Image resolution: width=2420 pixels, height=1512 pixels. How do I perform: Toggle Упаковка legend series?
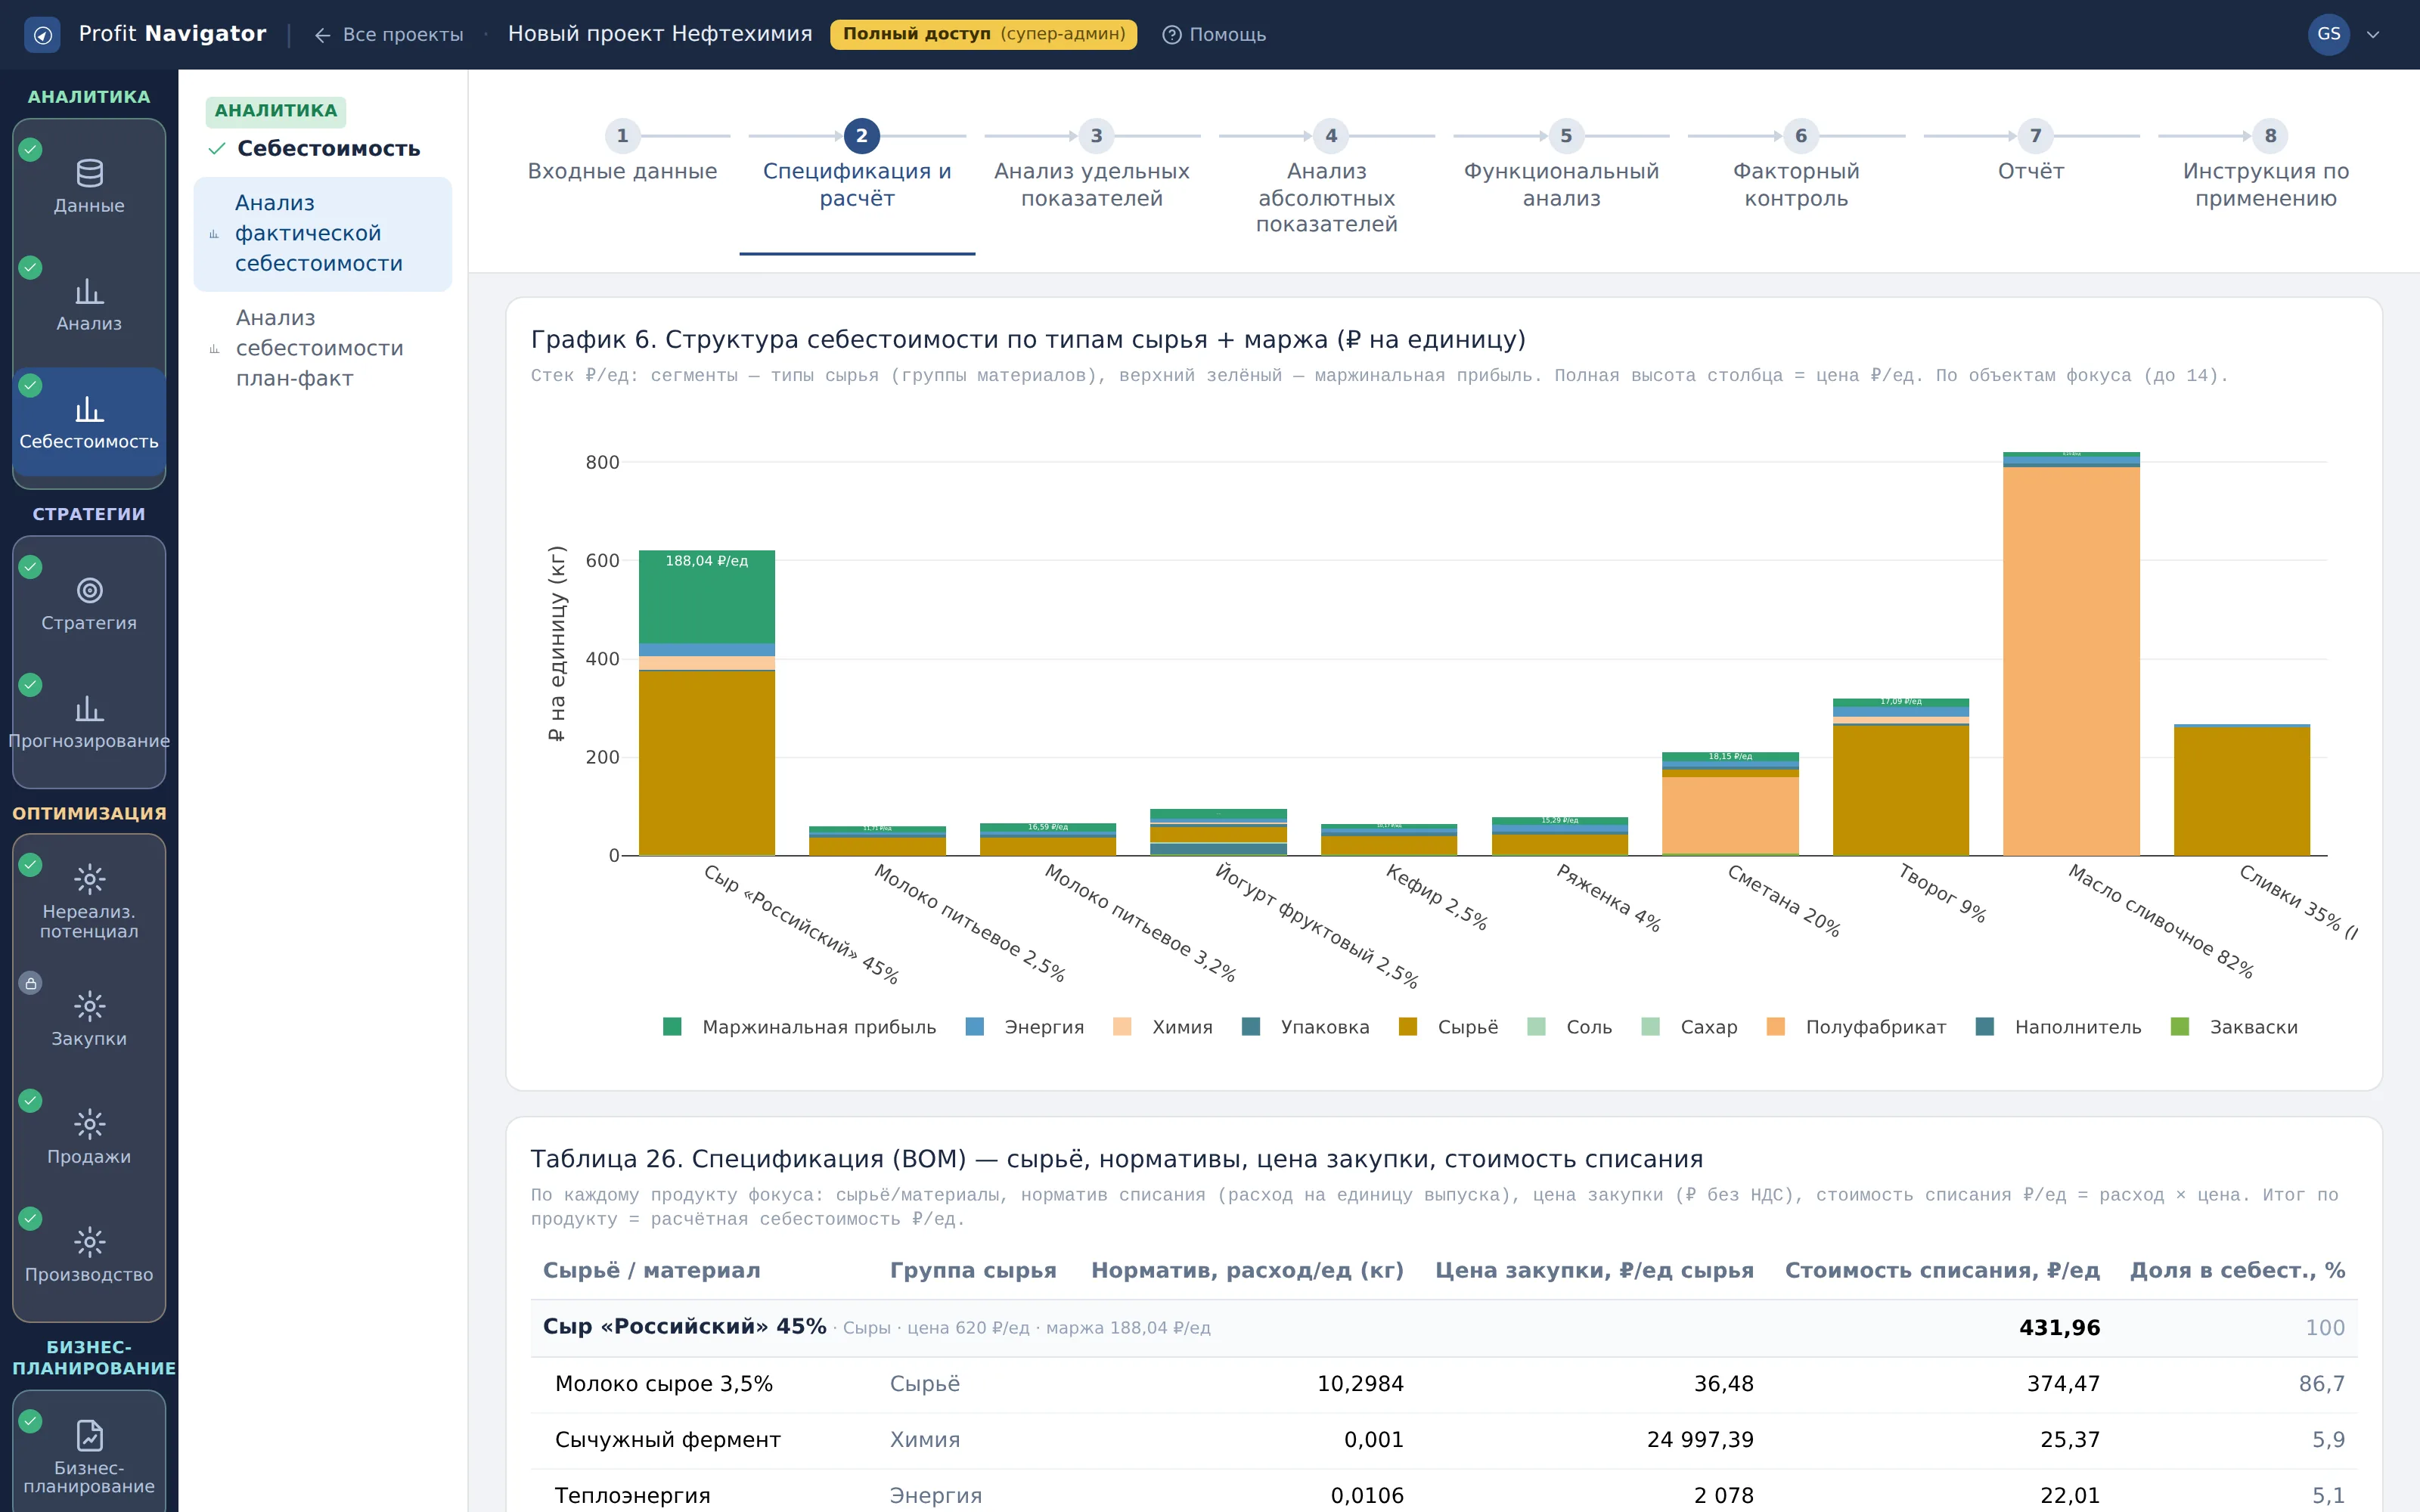coord(1305,1027)
